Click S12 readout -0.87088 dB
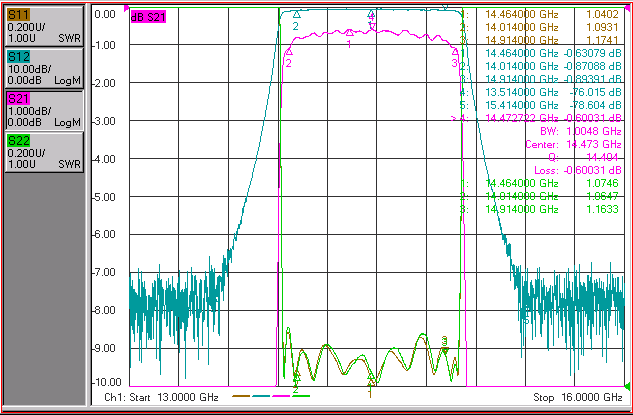 pyautogui.click(x=592, y=66)
